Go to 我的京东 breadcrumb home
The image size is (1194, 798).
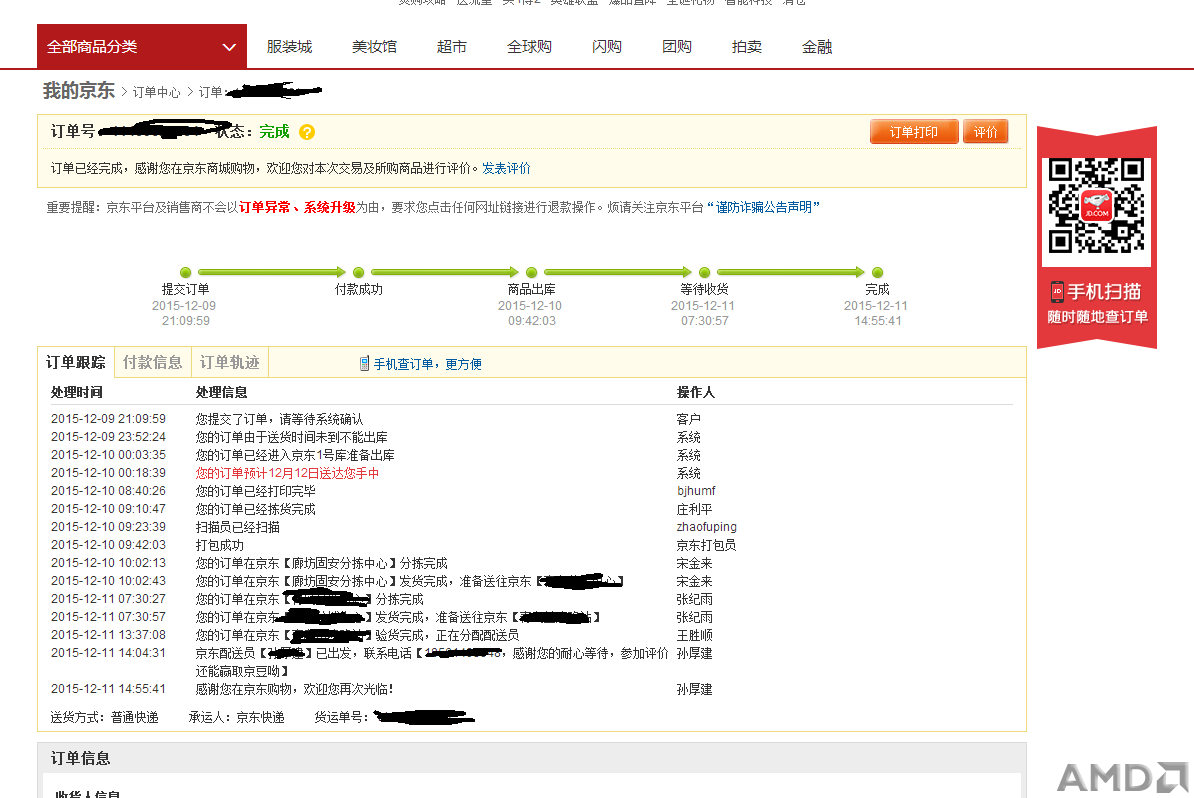click(x=78, y=91)
